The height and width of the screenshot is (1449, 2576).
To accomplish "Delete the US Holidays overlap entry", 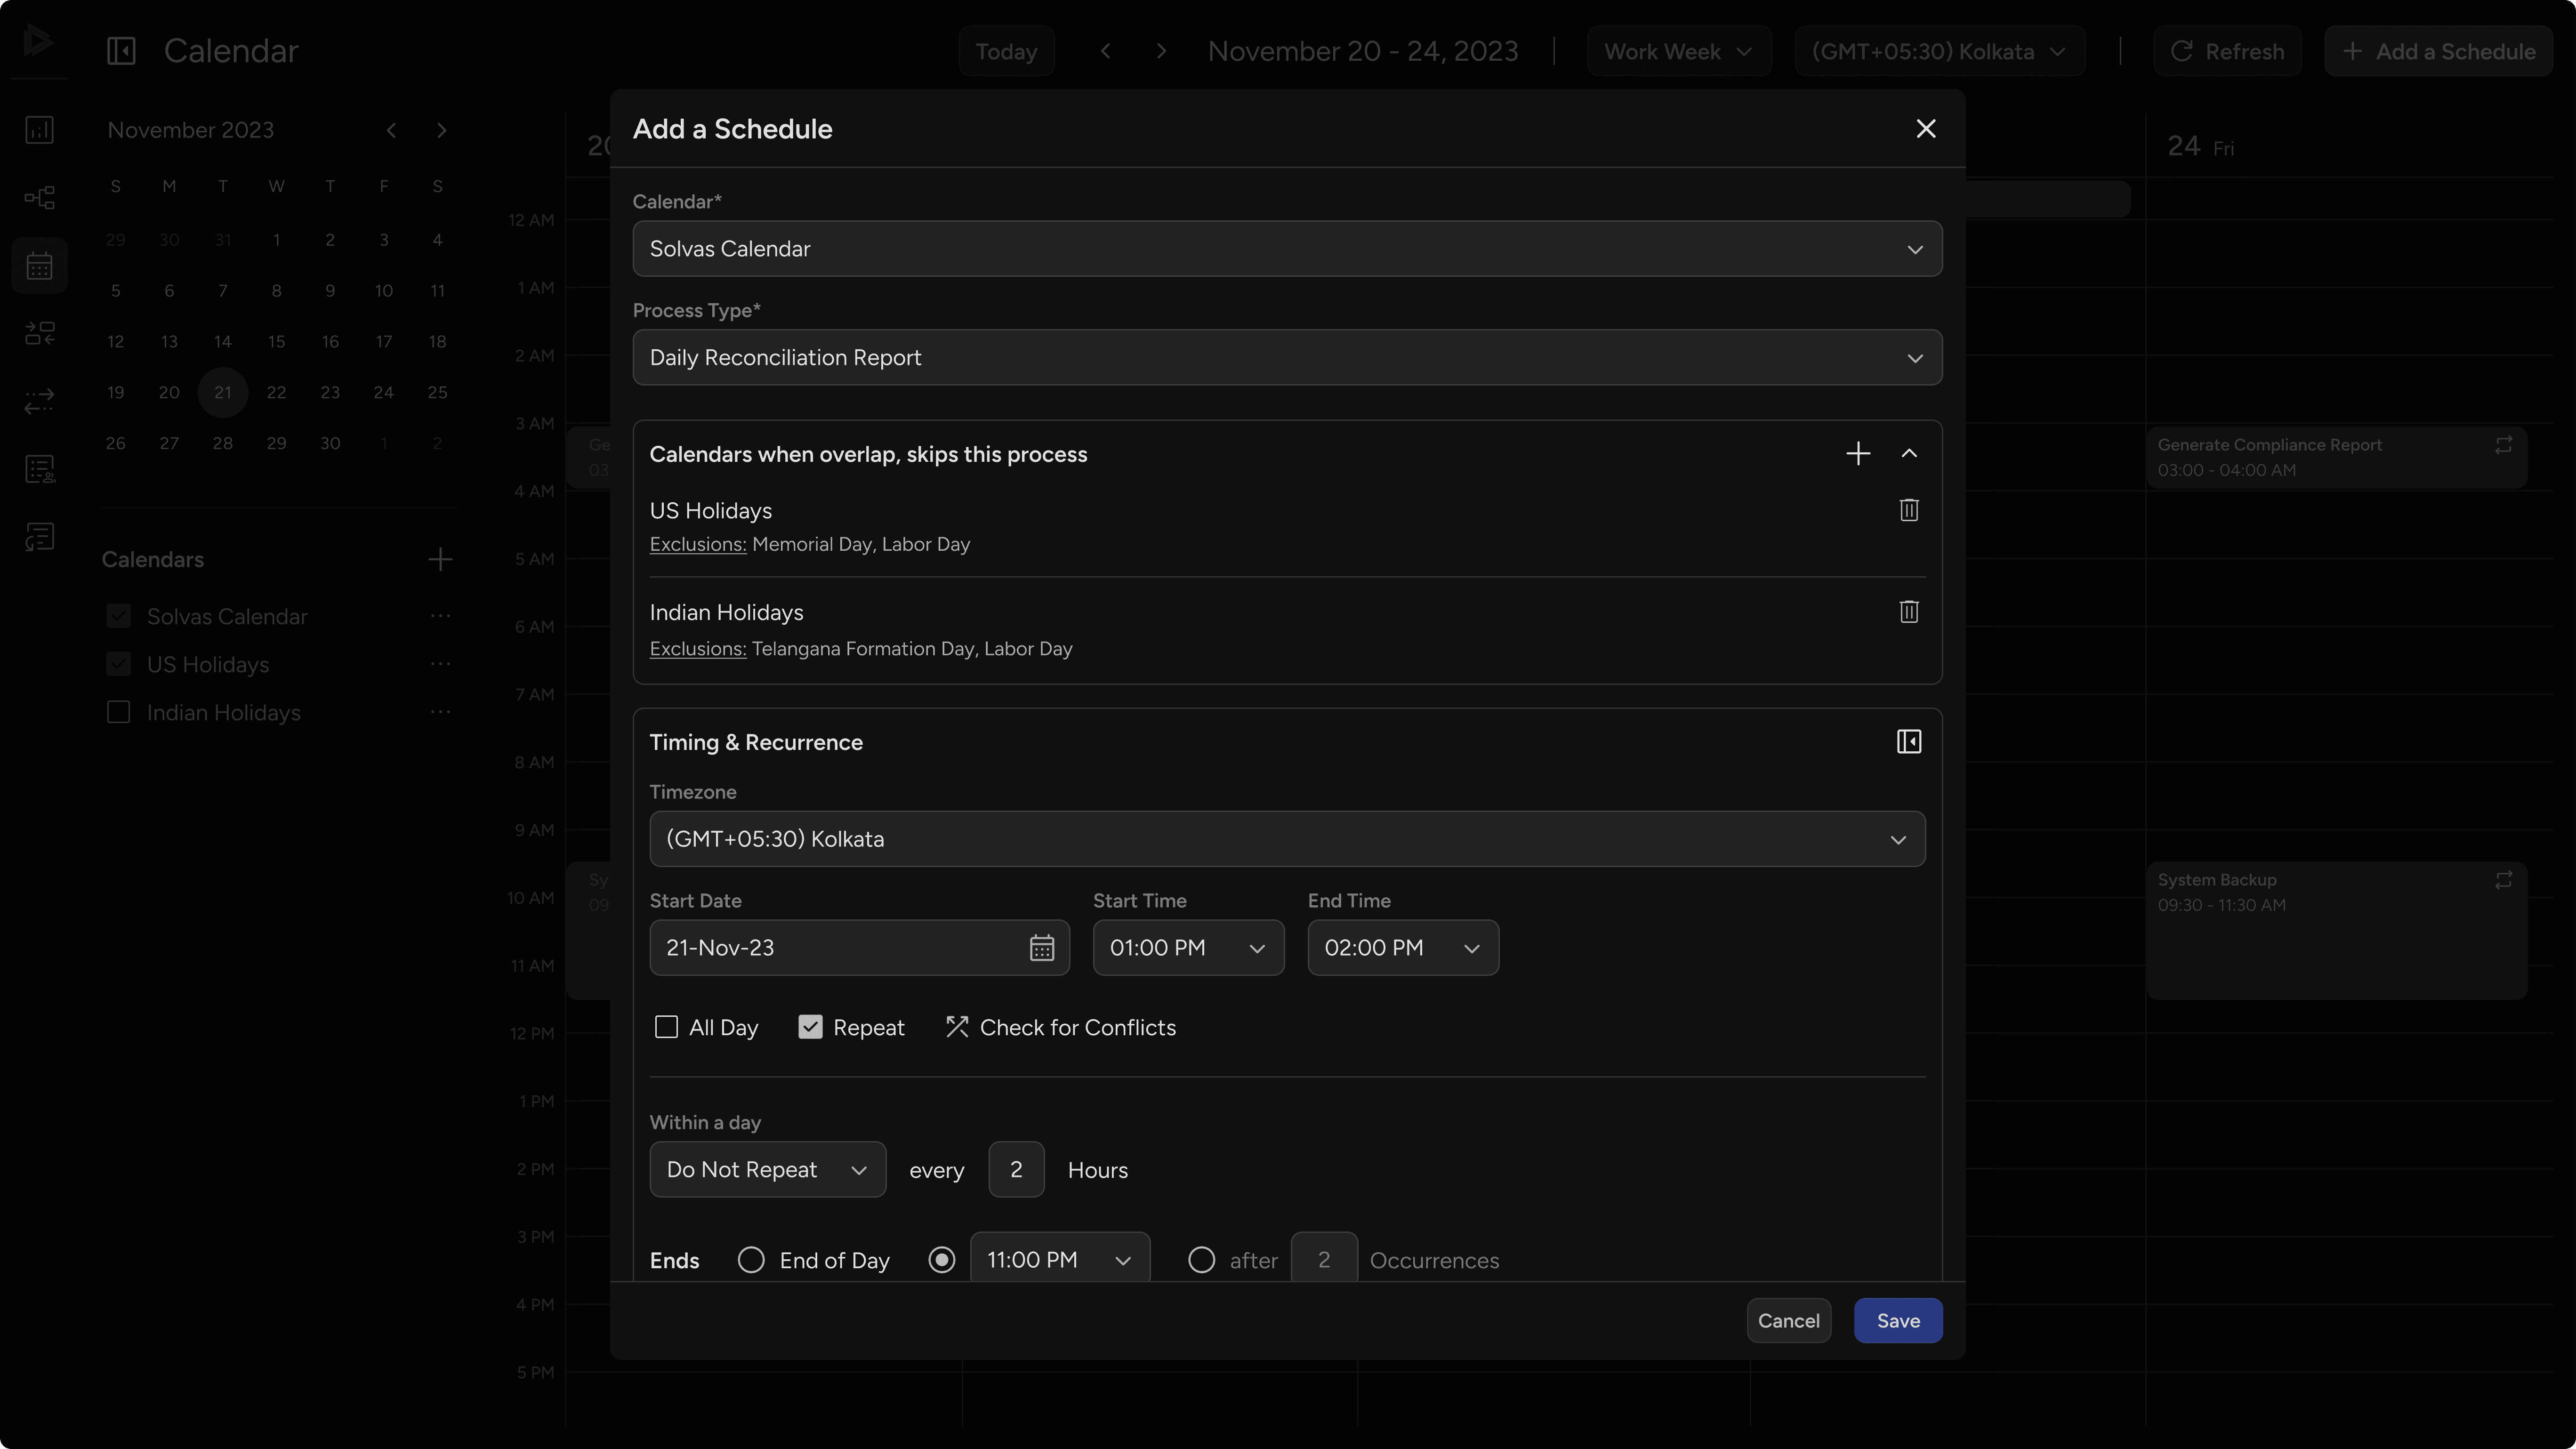I will 1909,510.
